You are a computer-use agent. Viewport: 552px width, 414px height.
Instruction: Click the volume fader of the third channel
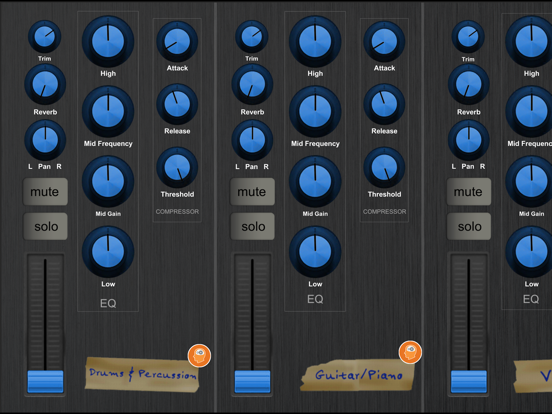(469, 381)
